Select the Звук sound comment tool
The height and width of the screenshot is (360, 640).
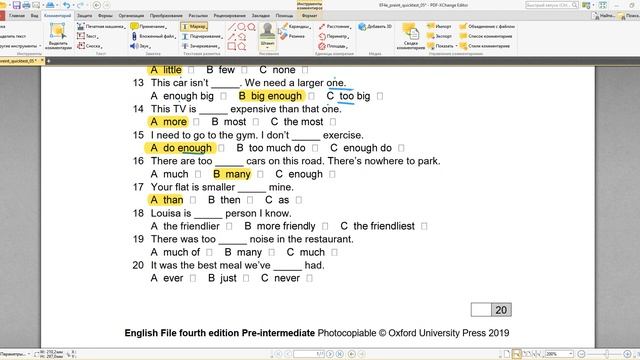tap(140, 46)
